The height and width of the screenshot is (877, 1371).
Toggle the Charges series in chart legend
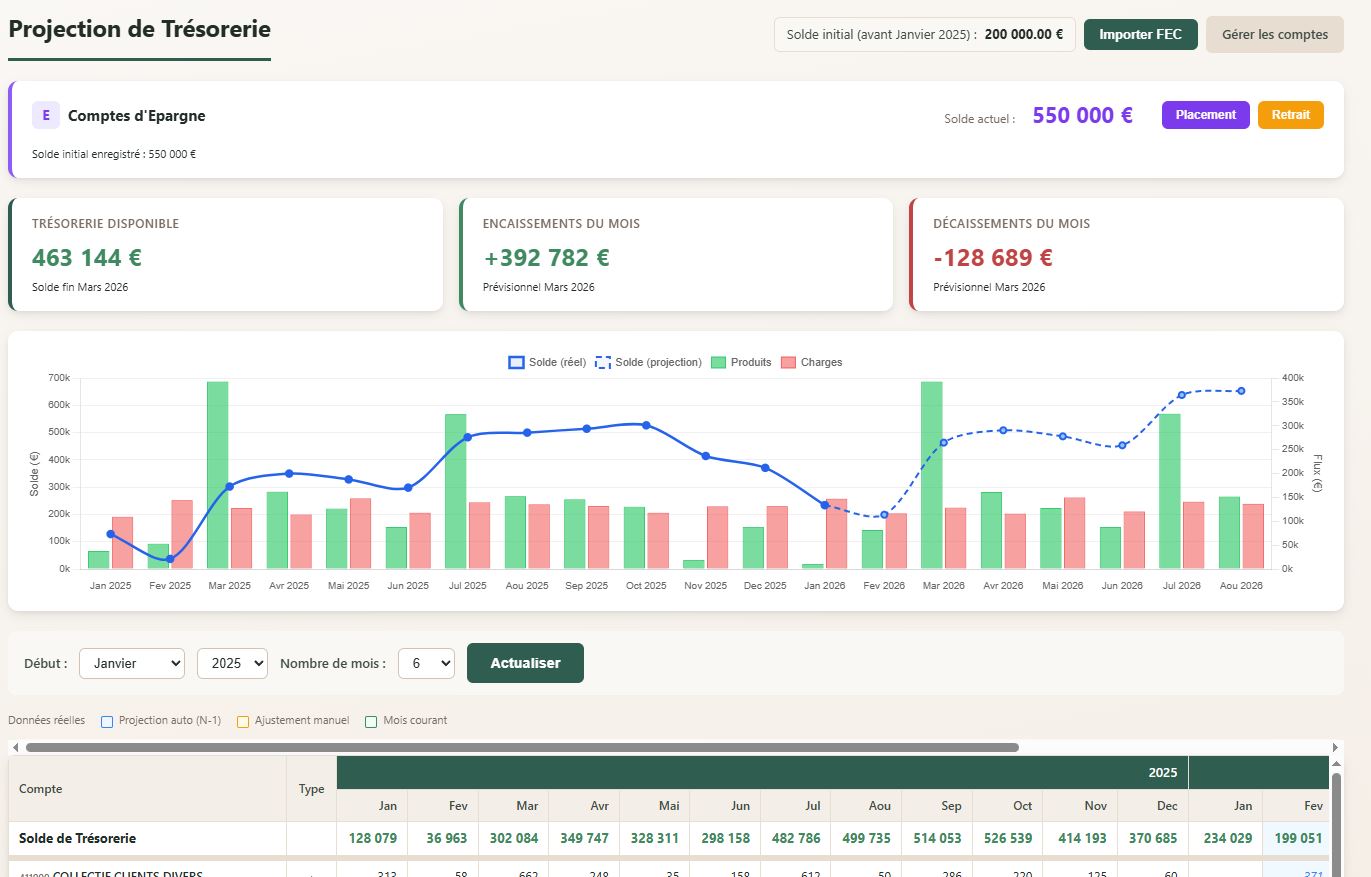coord(811,362)
